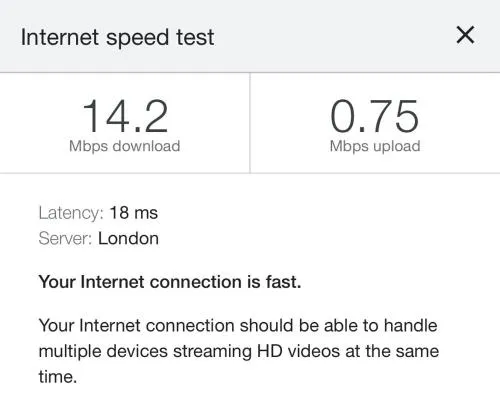This screenshot has height=407, width=500.
Task: Click the words "multiple devices" in description
Action: click(103, 351)
